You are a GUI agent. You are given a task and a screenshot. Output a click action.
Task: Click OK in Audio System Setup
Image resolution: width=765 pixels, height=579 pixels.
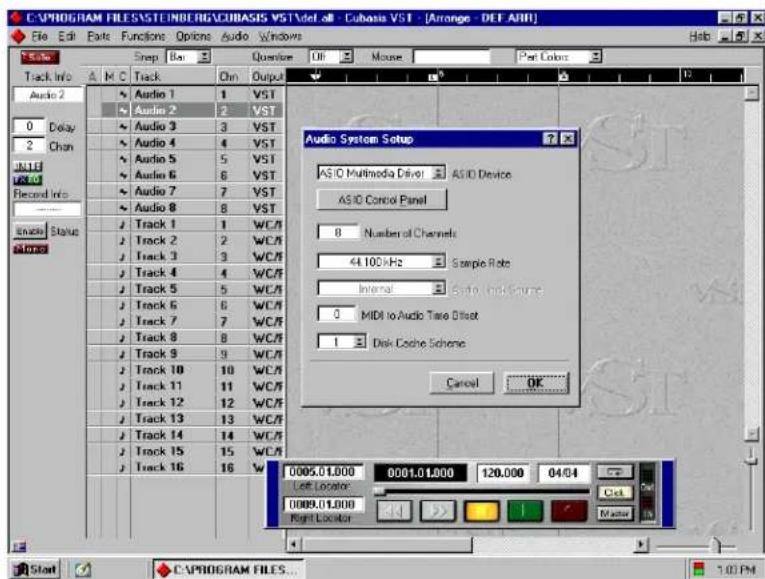536,383
